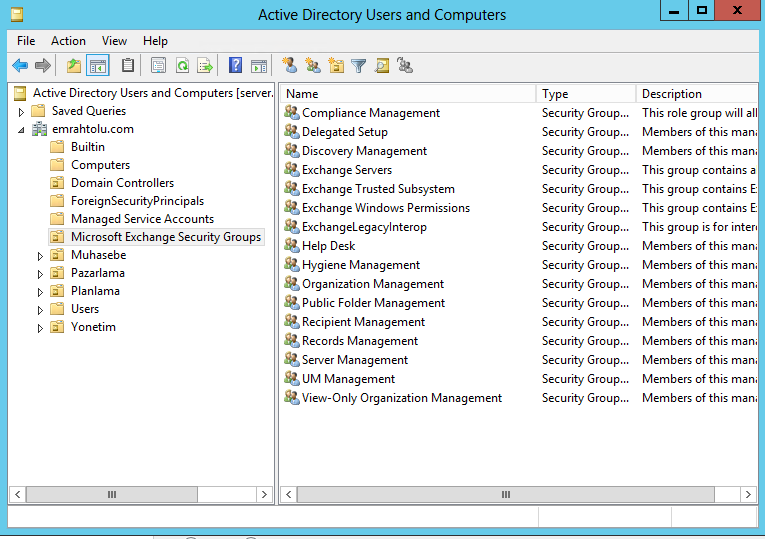Image resolution: width=765 pixels, height=539 pixels.
Task: Go back with the blue Back arrow
Action: 20,65
